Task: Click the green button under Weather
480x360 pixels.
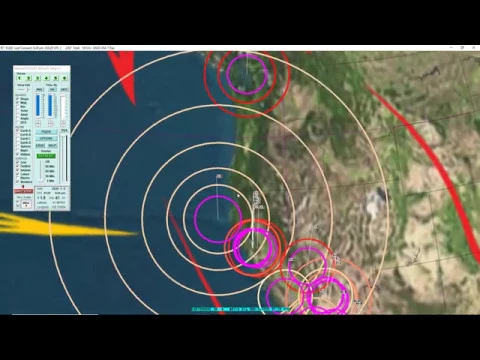Action: tap(46, 156)
